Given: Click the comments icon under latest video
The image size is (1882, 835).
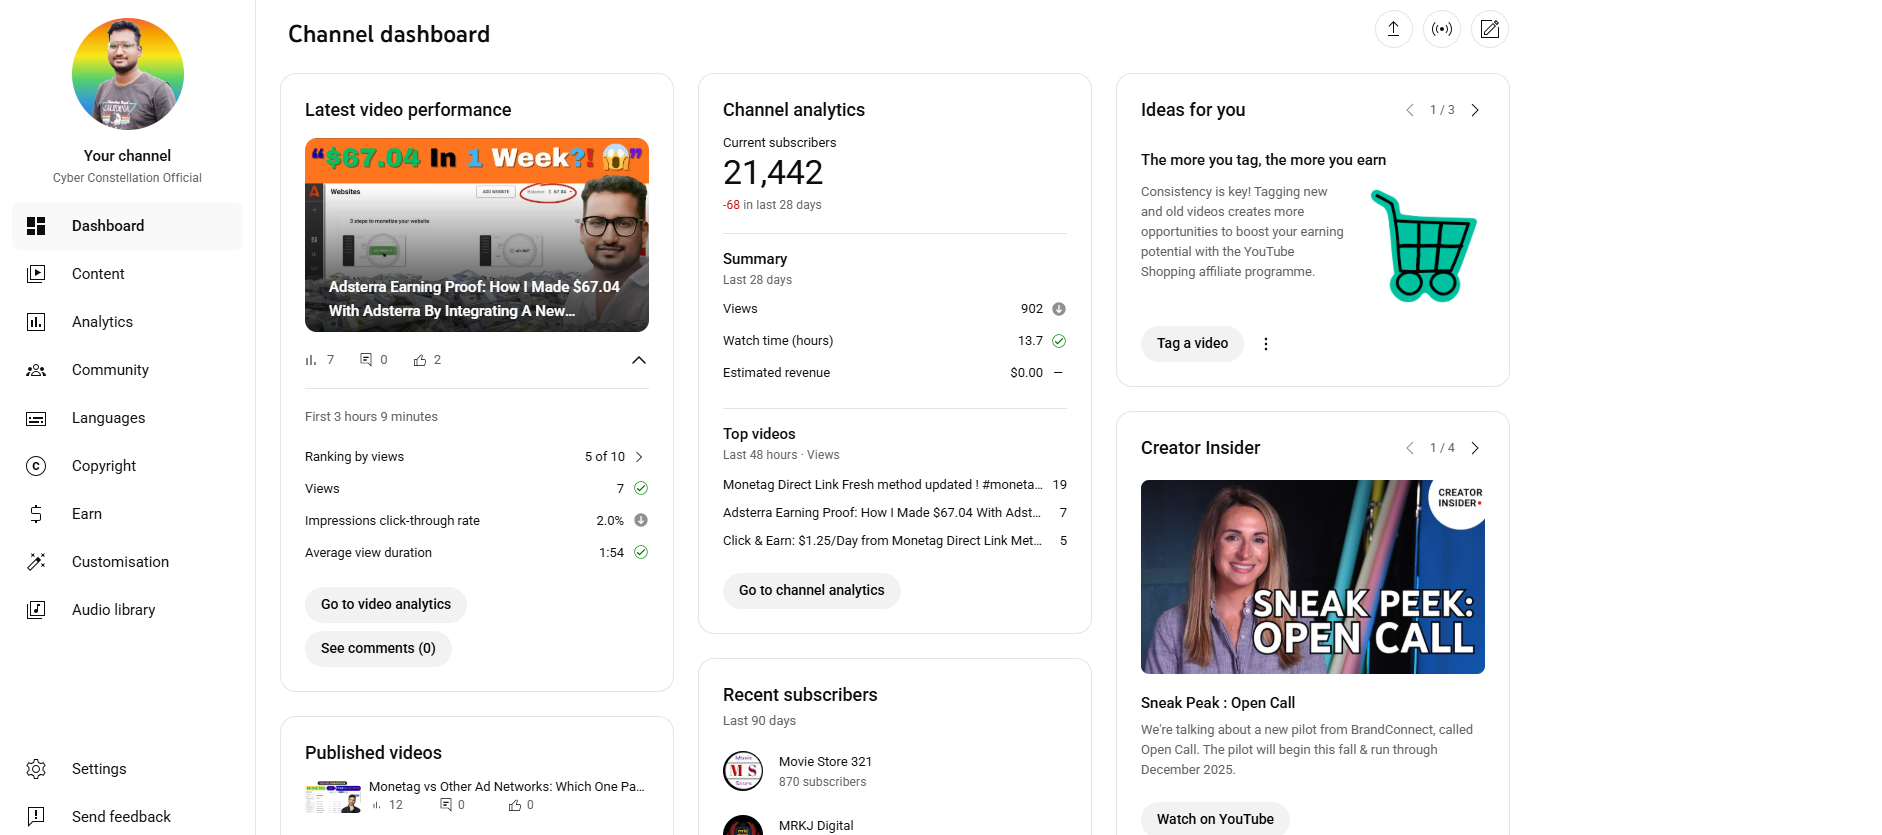Looking at the screenshot, I should point(366,360).
